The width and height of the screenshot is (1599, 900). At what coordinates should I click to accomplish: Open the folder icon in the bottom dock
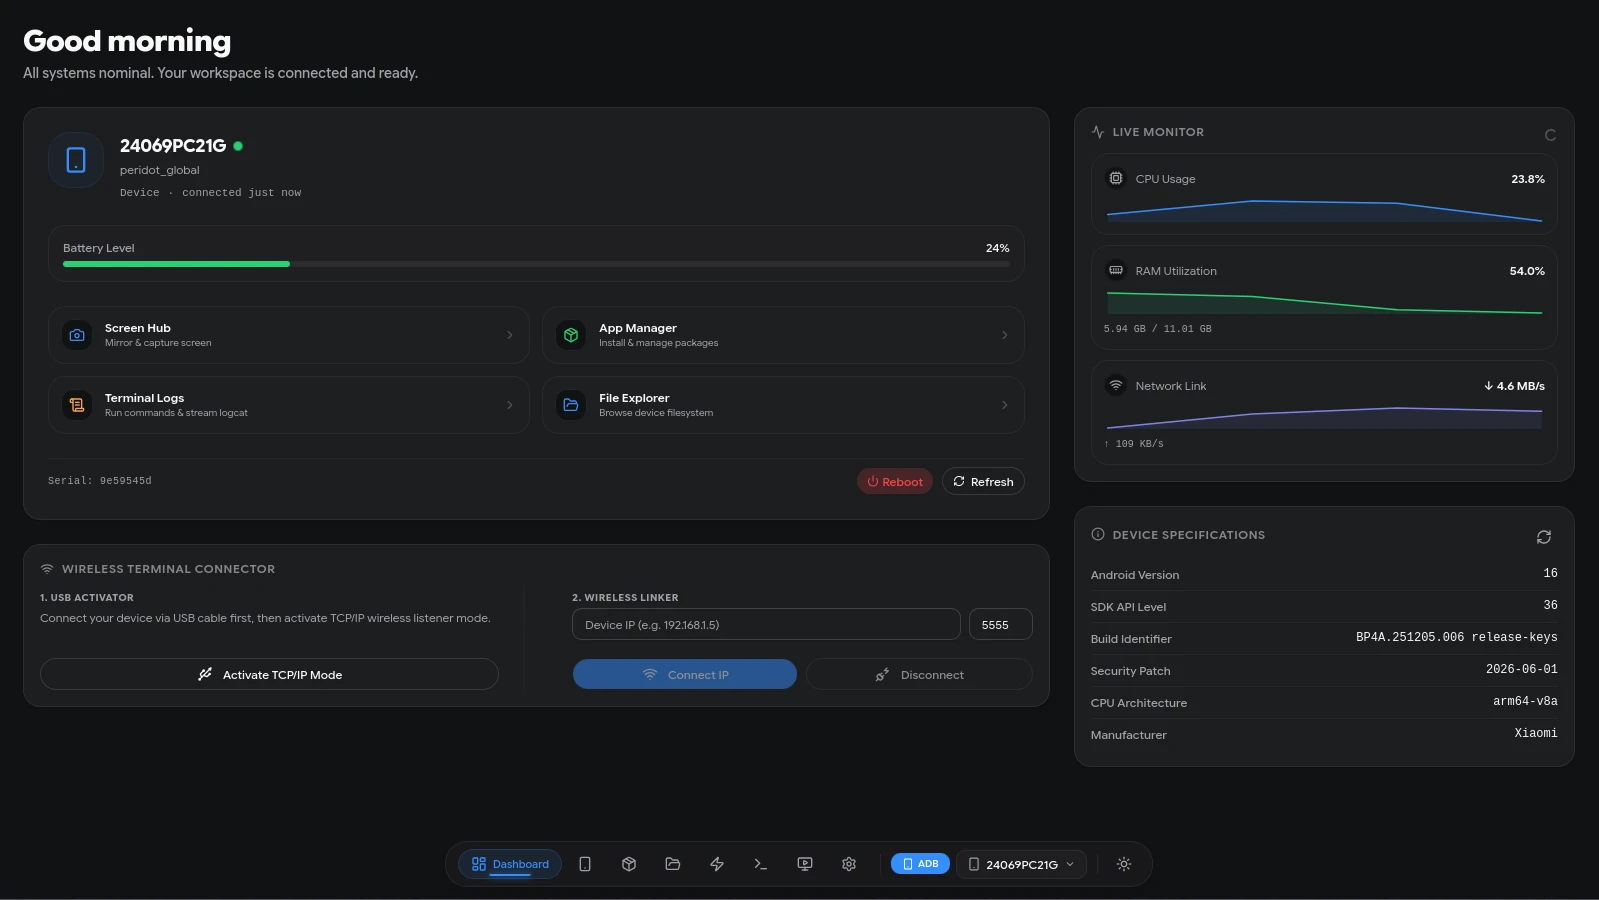click(x=673, y=864)
